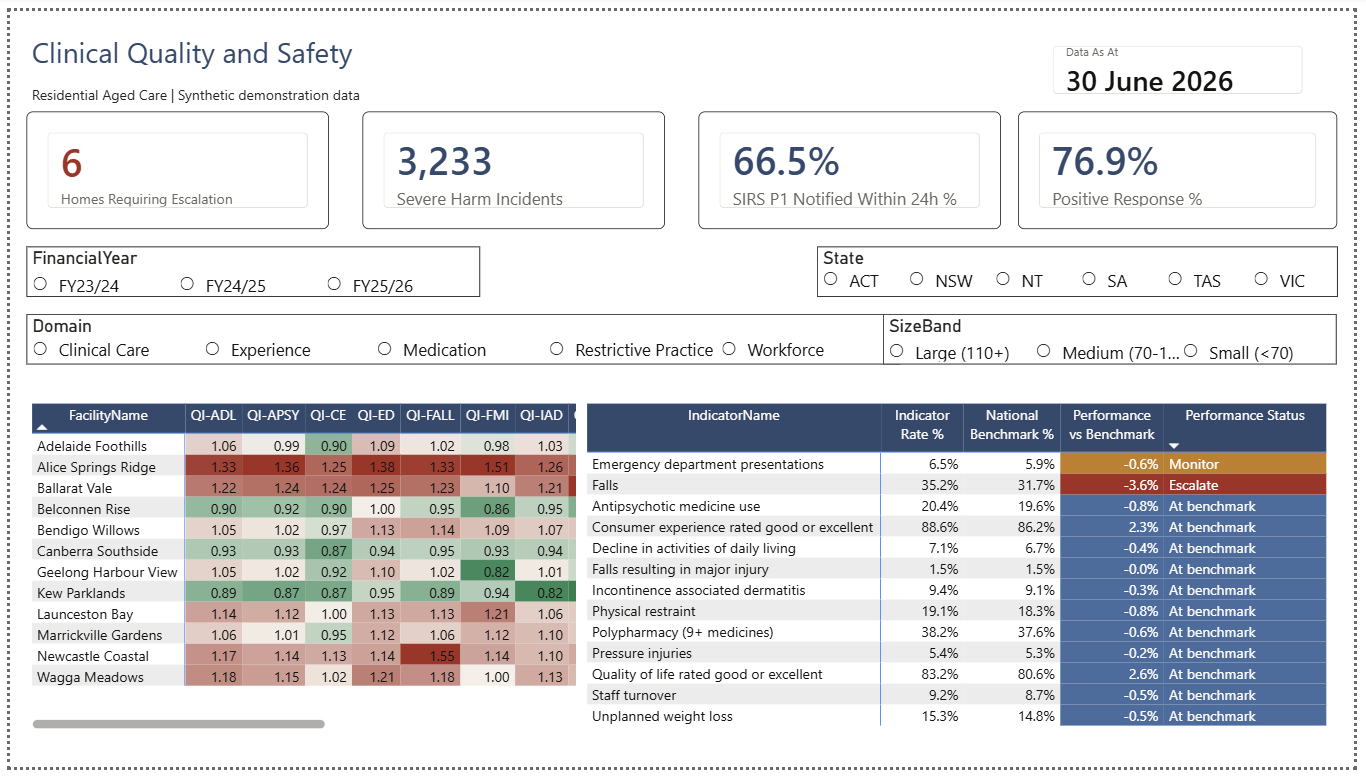The image size is (1366, 778).
Task: Click the Monitor status cell
Action: (1245, 464)
